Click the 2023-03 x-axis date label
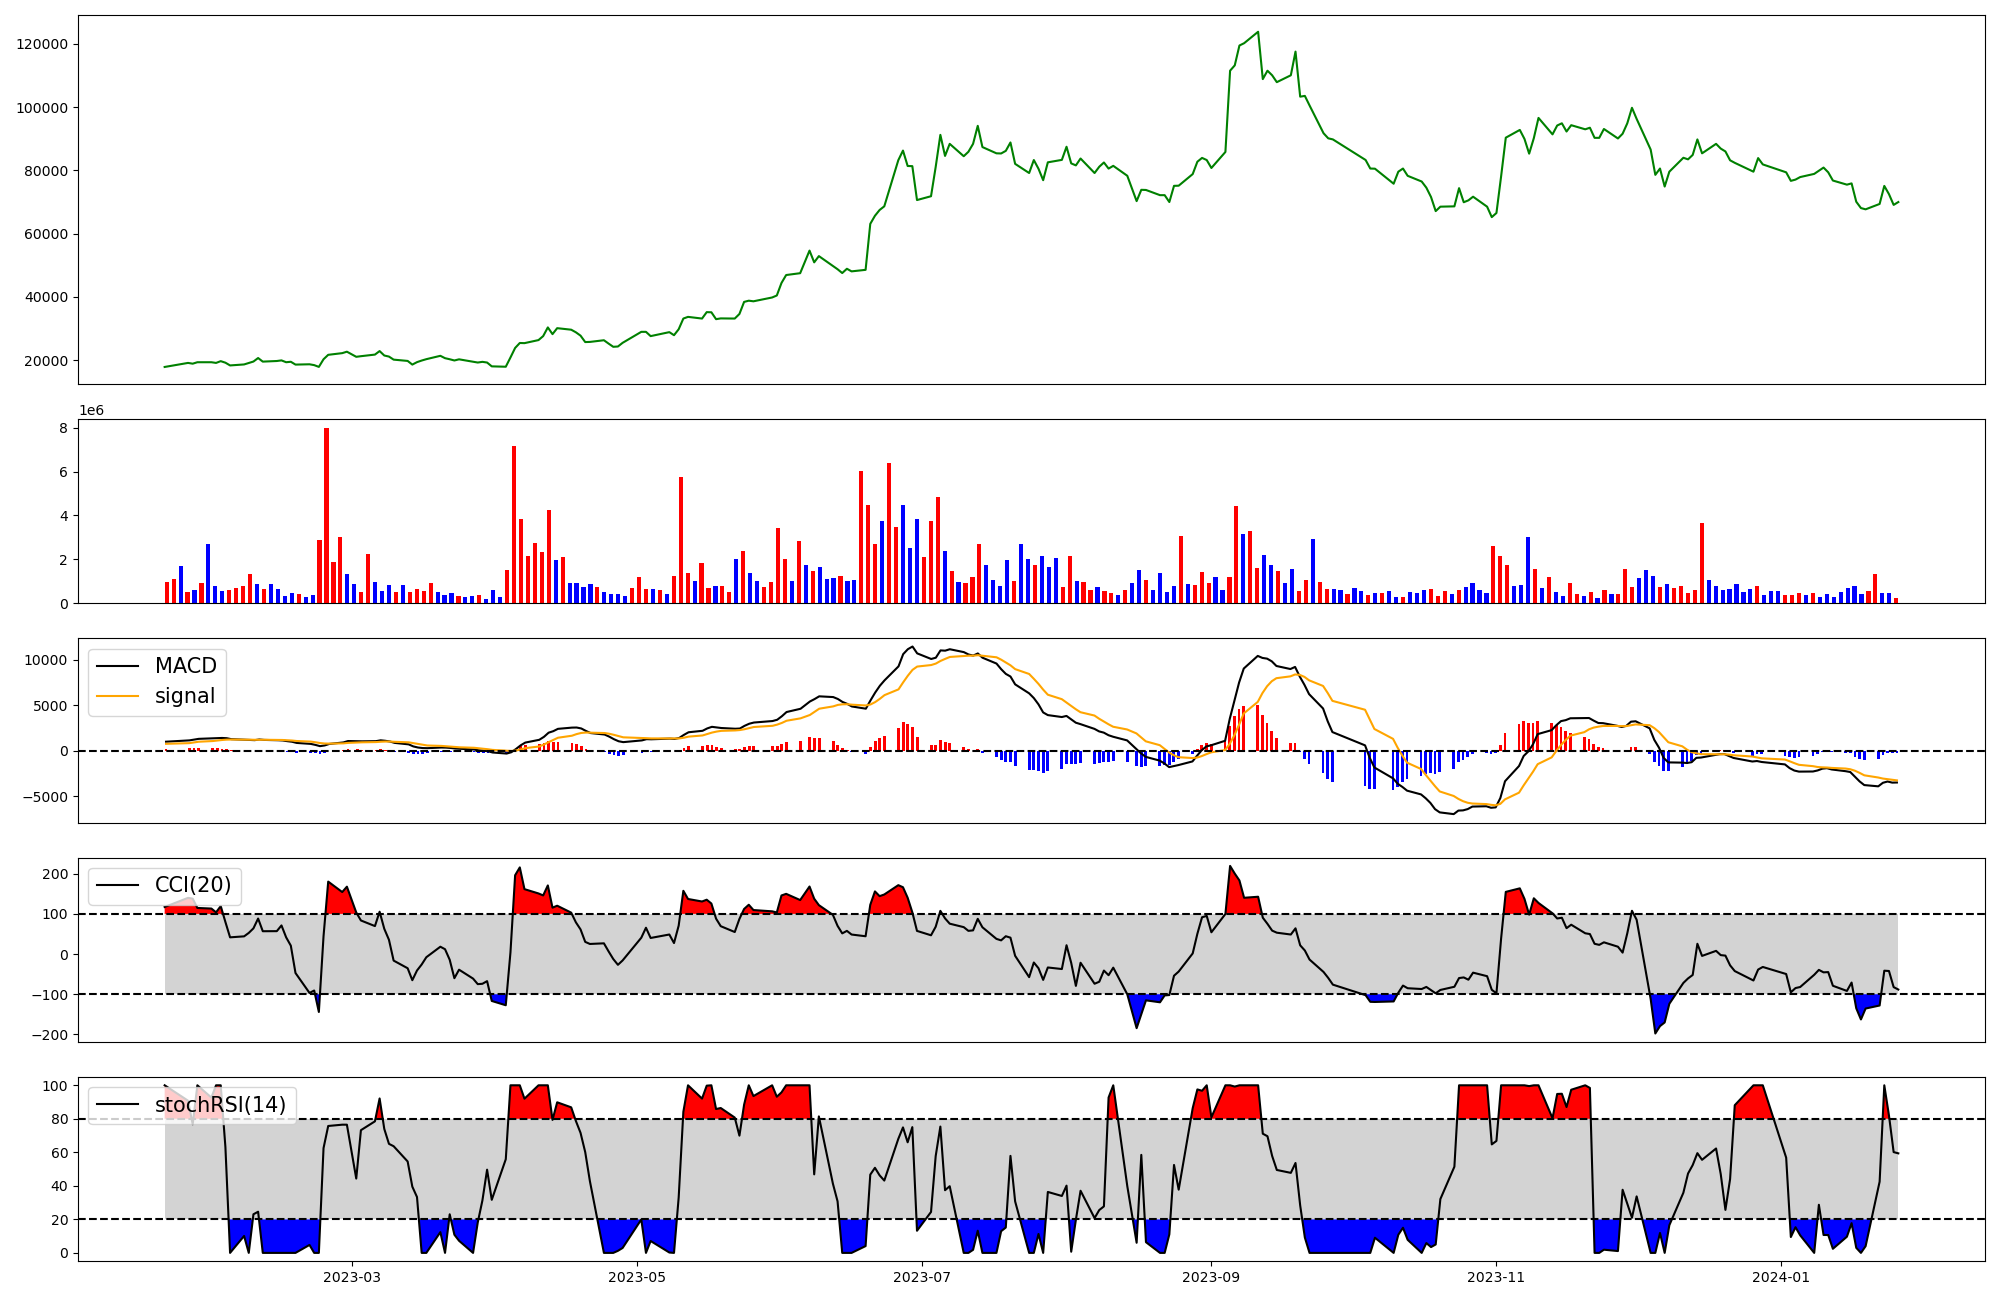2000x1300 pixels. [352, 1277]
